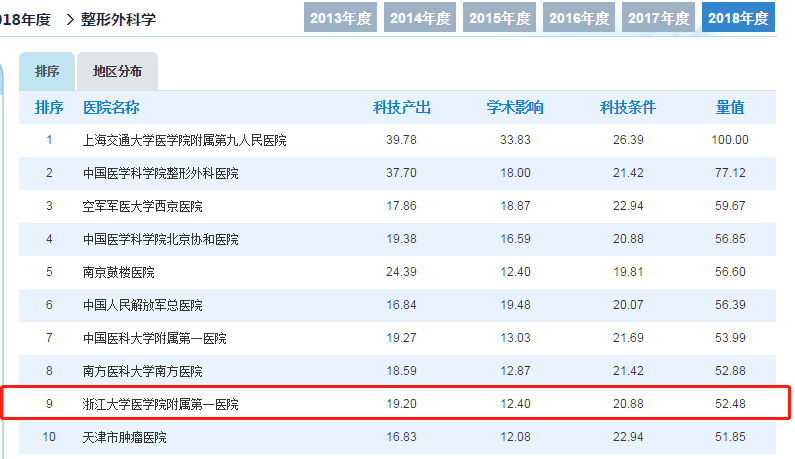Image resolution: width=795 pixels, height=459 pixels.
Task: Click the 医院名称 column header
Action: click(x=111, y=108)
